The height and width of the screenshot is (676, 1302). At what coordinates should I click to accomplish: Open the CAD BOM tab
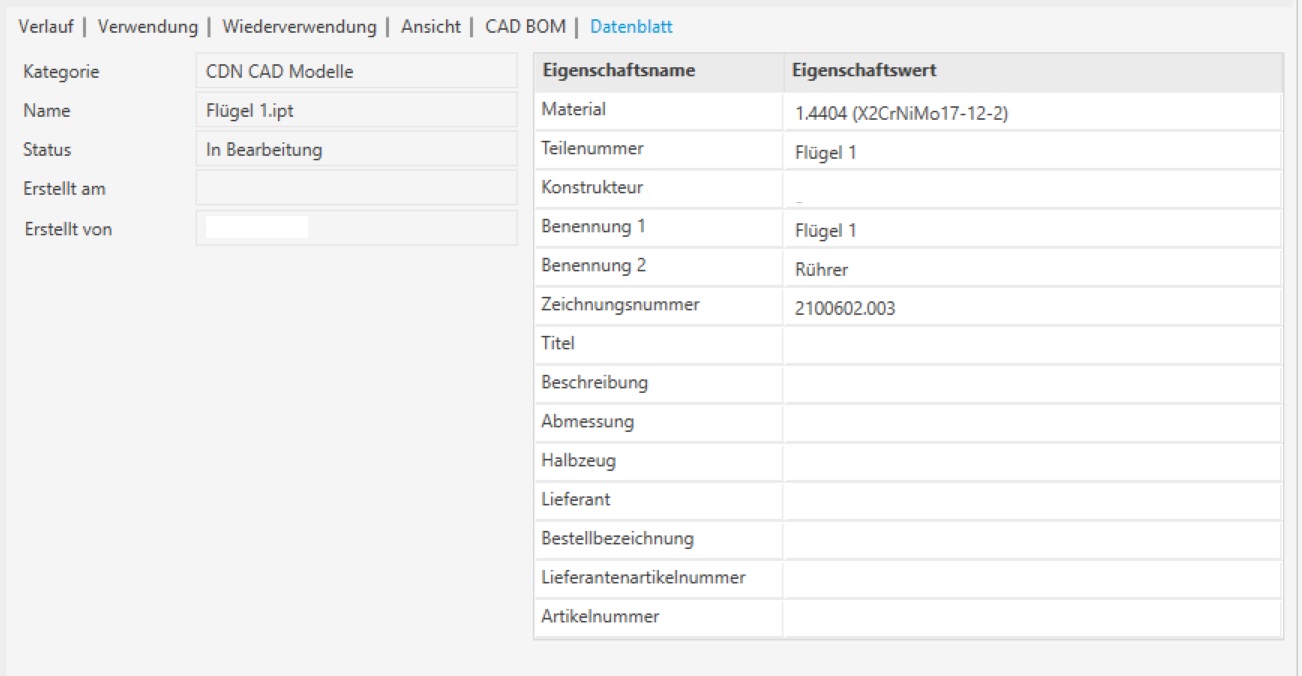(526, 26)
